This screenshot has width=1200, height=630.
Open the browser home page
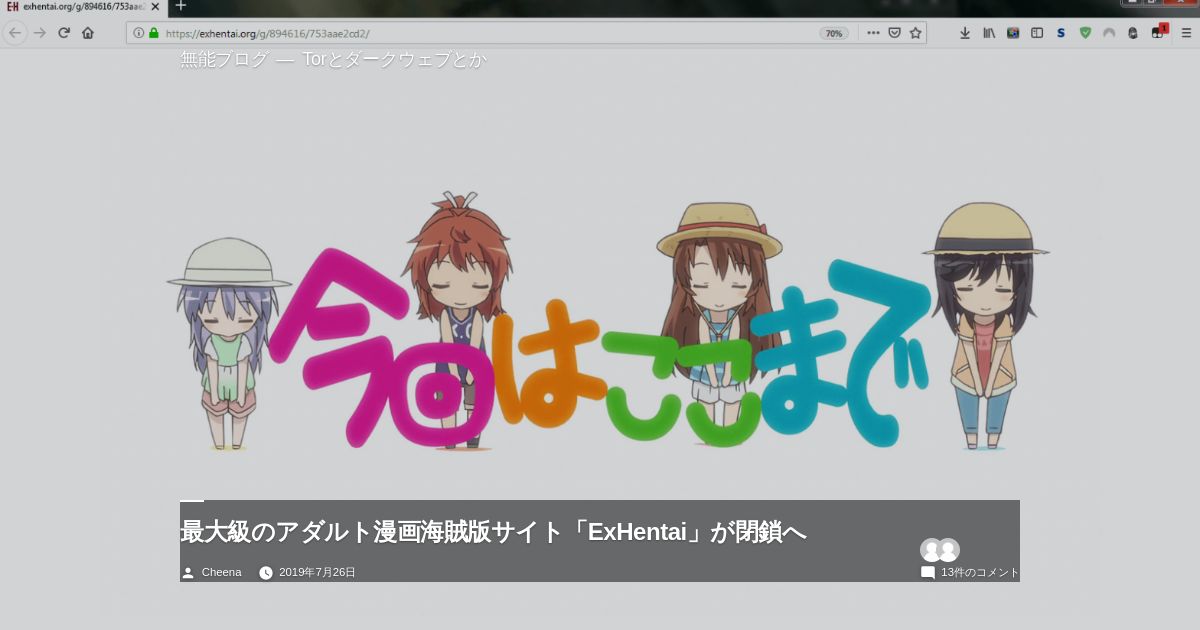(x=88, y=33)
